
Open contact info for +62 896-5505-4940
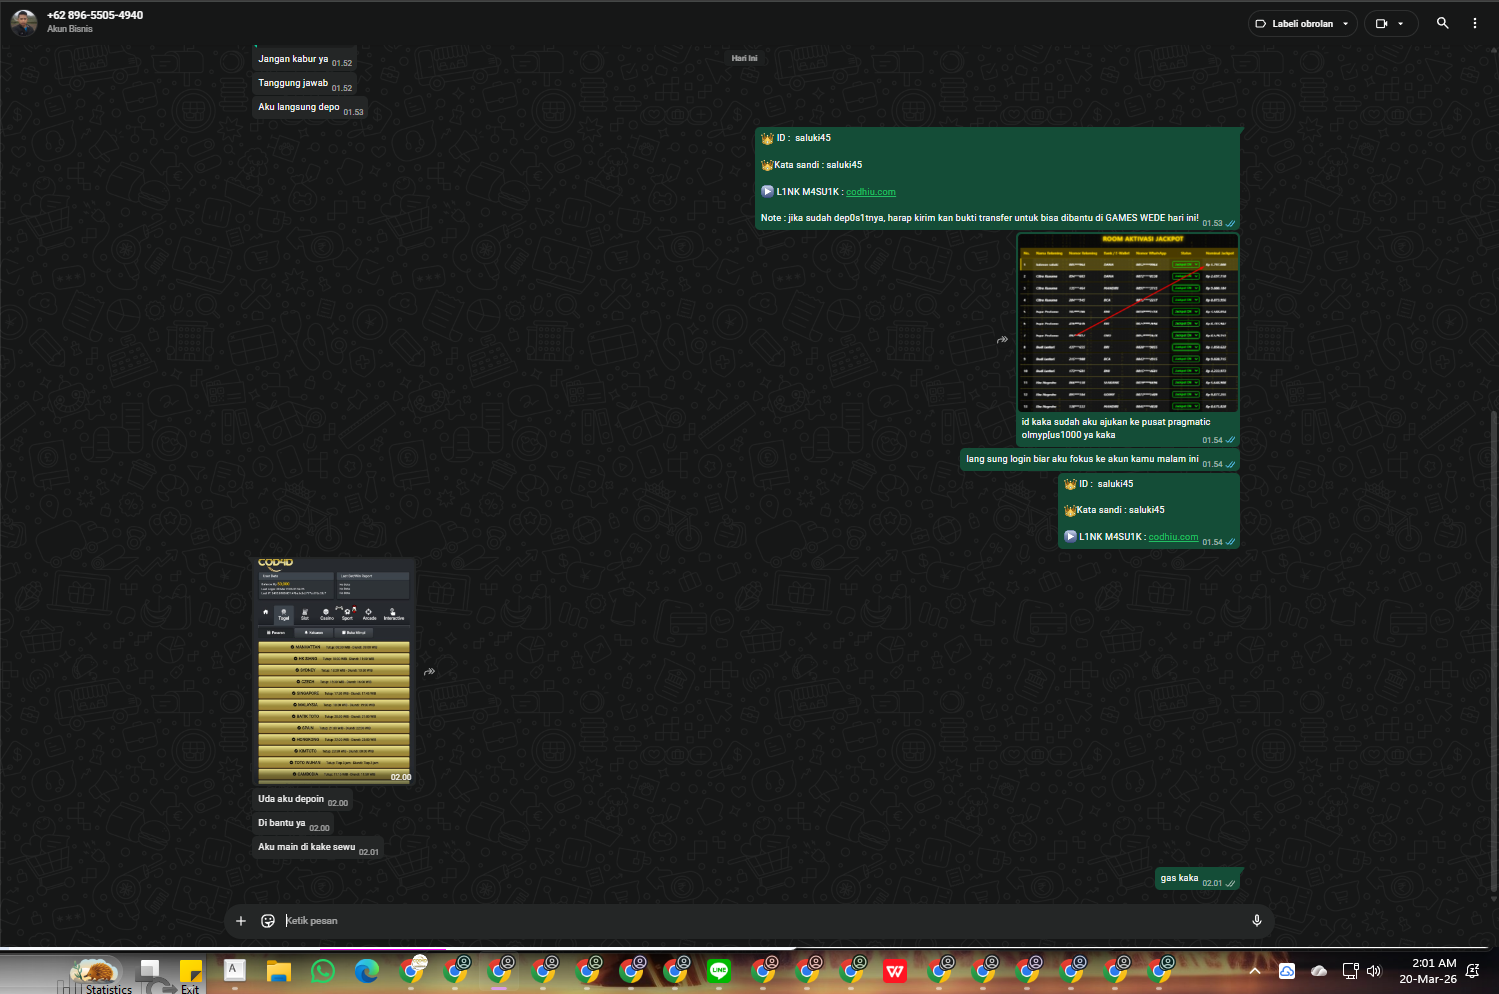[x=95, y=15]
